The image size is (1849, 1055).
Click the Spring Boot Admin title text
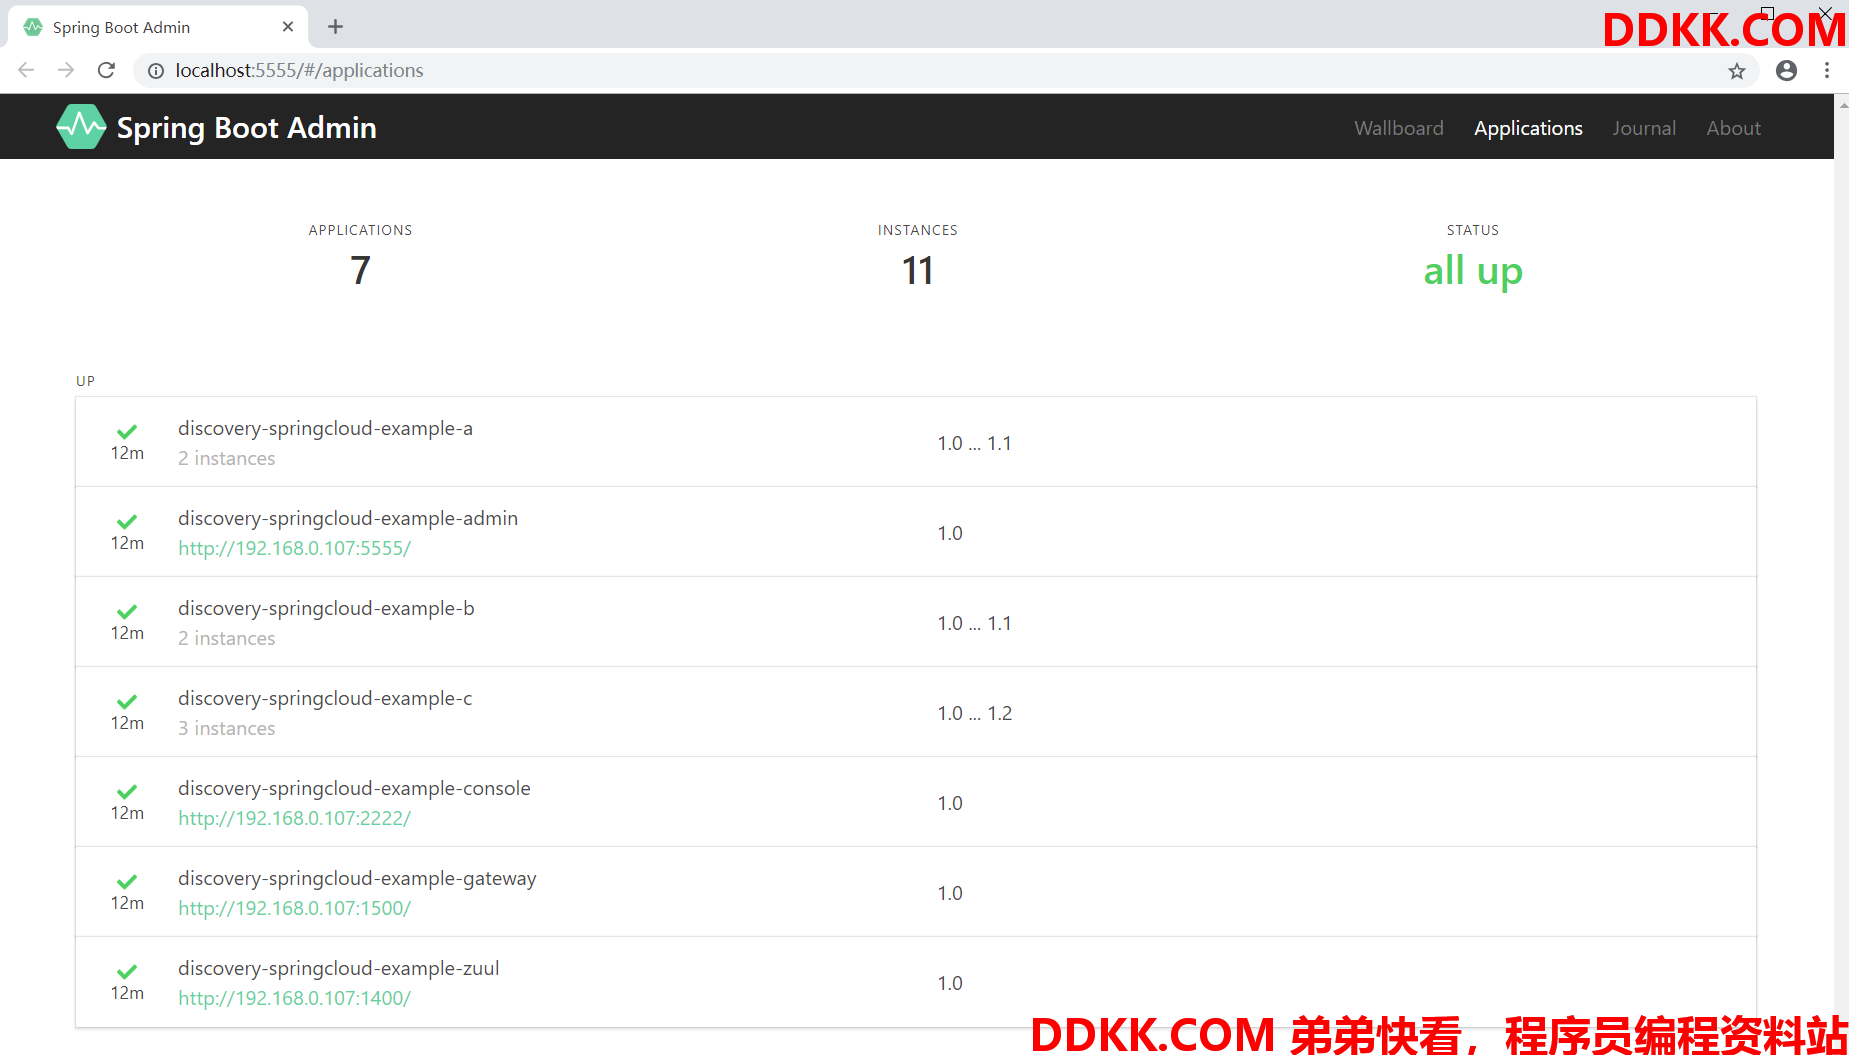pyautogui.click(x=246, y=128)
